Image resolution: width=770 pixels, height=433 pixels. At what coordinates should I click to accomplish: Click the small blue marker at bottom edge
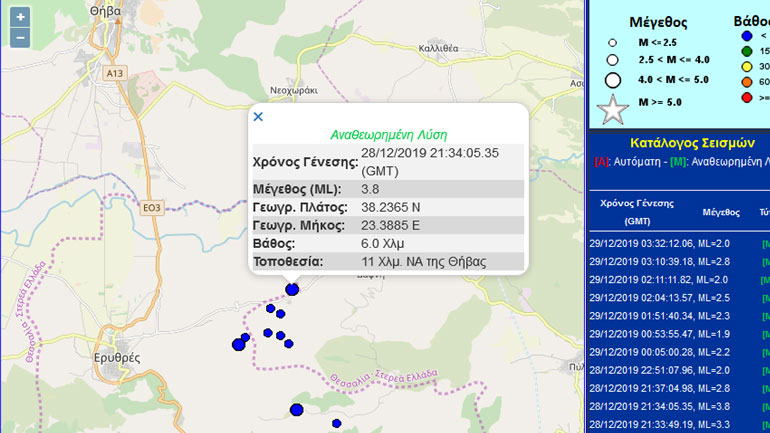click(x=337, y=424)
